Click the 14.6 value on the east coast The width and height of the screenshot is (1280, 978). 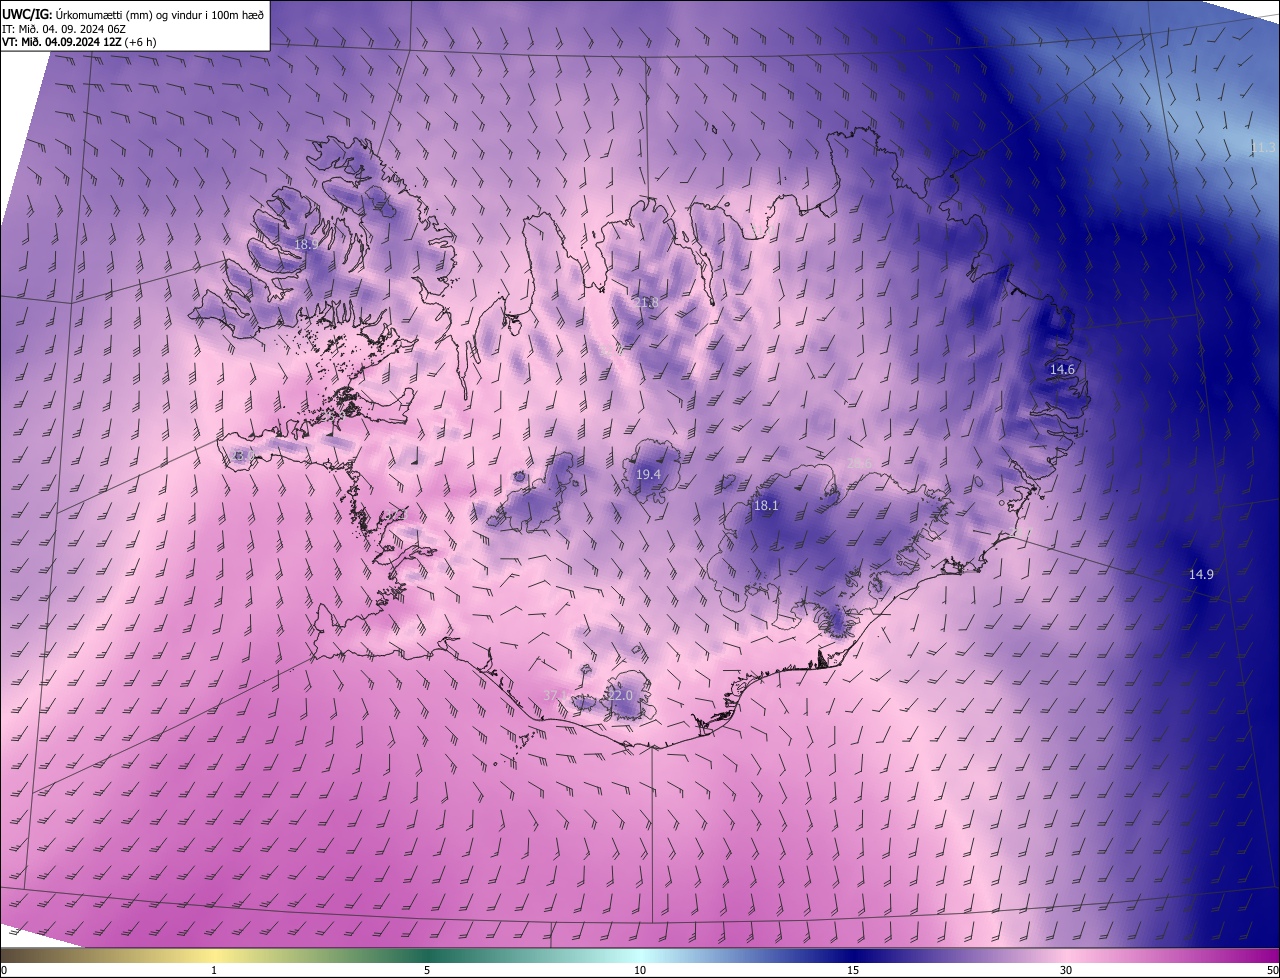(x=1062, y=370)
